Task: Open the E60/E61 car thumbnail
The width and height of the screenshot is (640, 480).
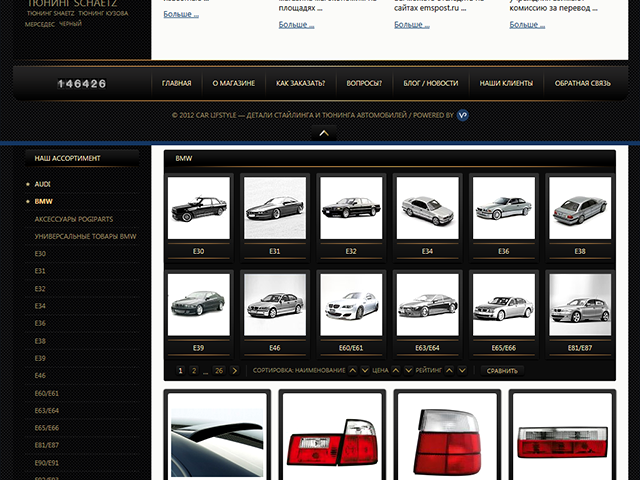Action: pyautogui.click(x=351, y=305)
